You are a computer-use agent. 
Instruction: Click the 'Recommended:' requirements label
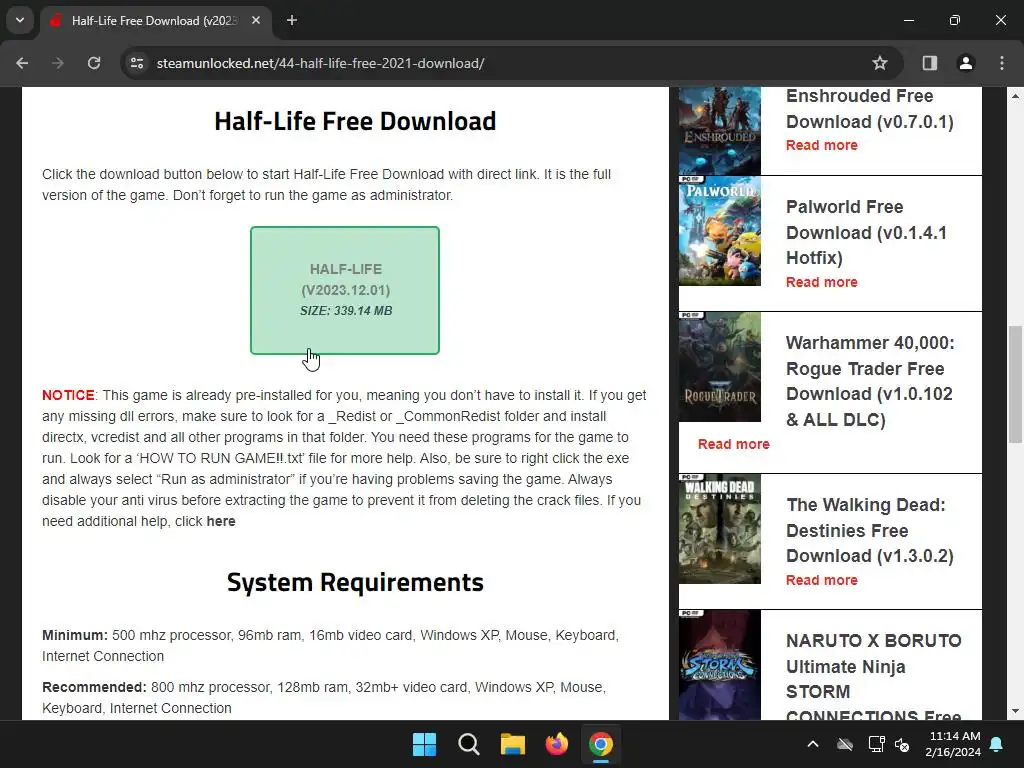click(94, 688)
